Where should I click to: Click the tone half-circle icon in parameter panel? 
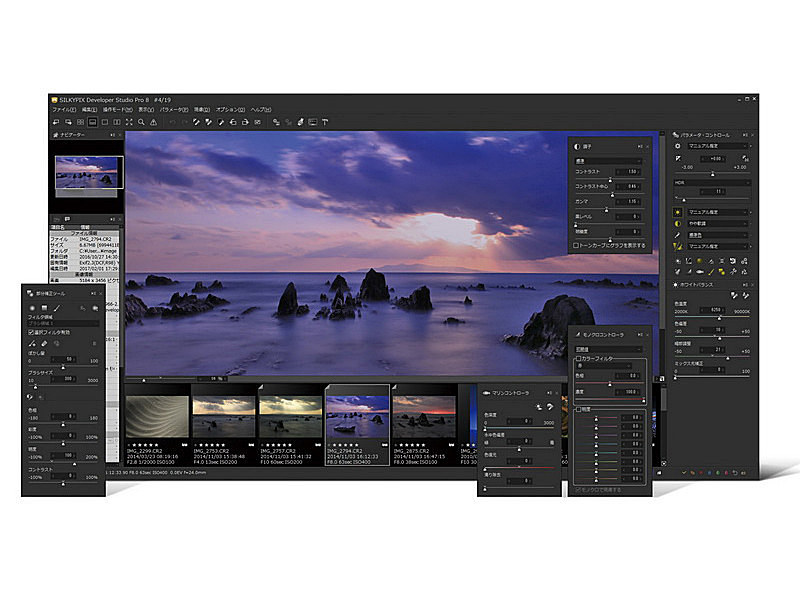click(x=678, y=223)
